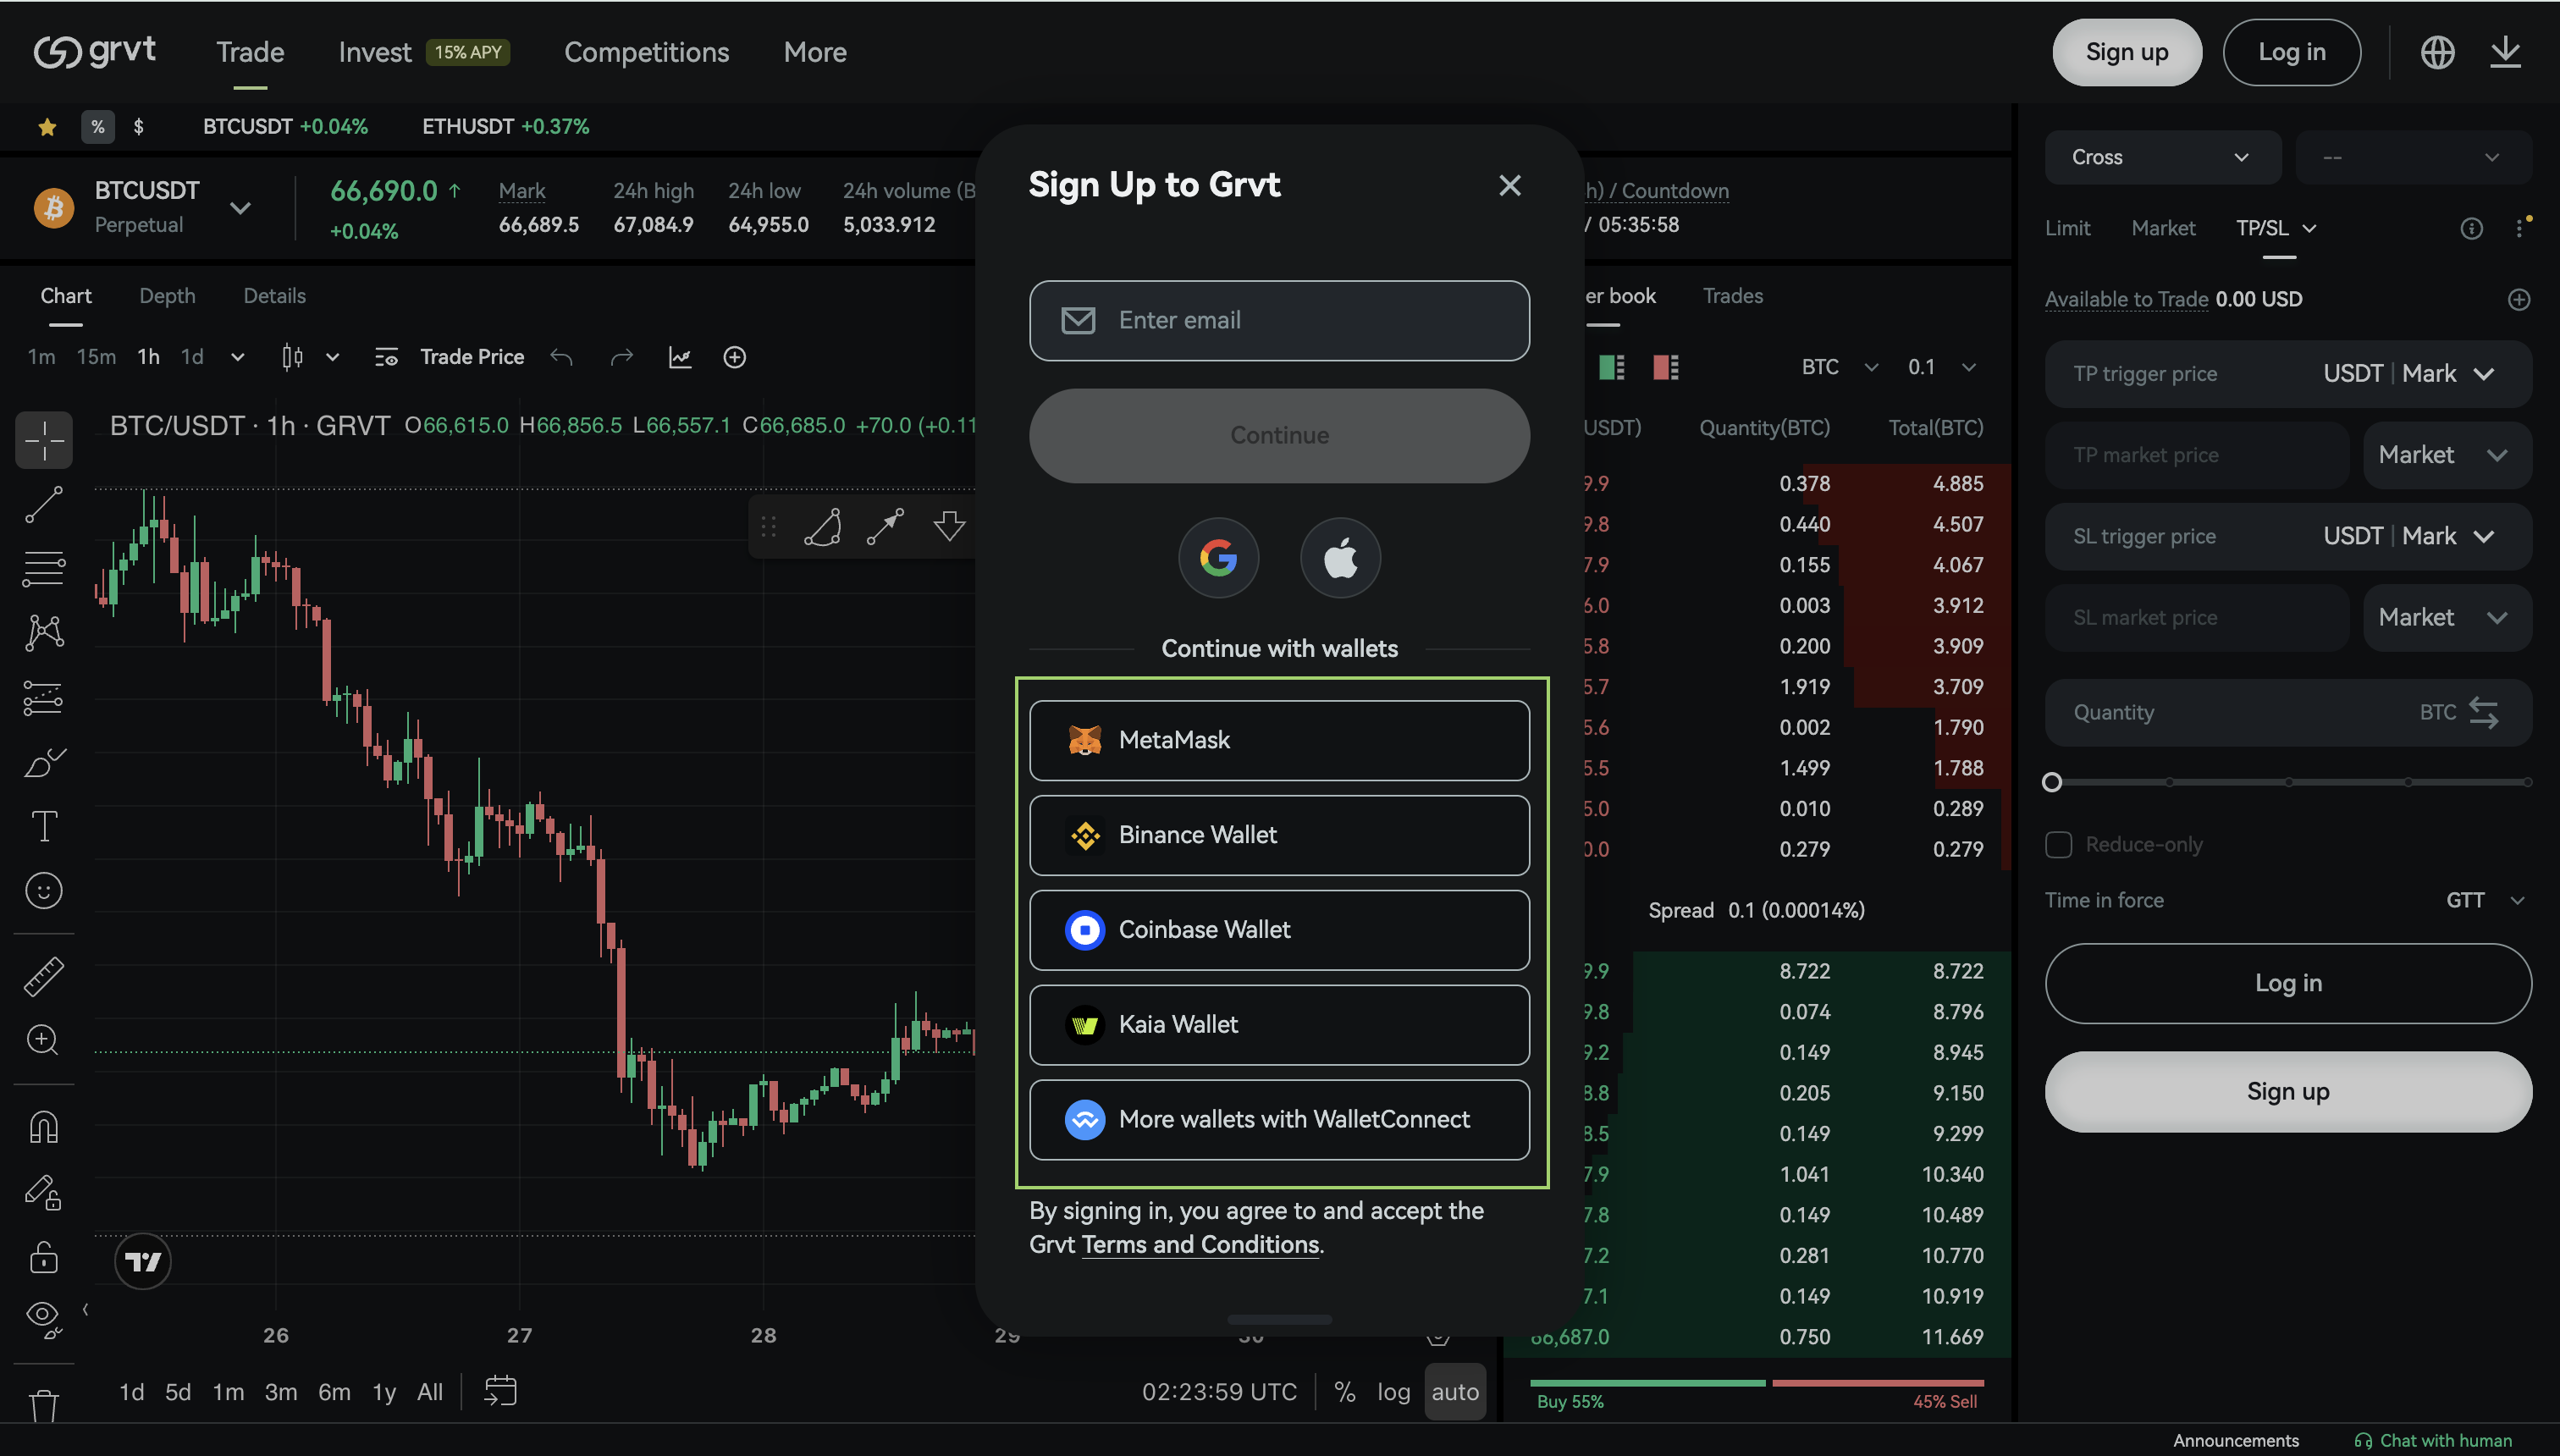
Task: Open the Fibonacci retracement tool group
Action: 44,568
